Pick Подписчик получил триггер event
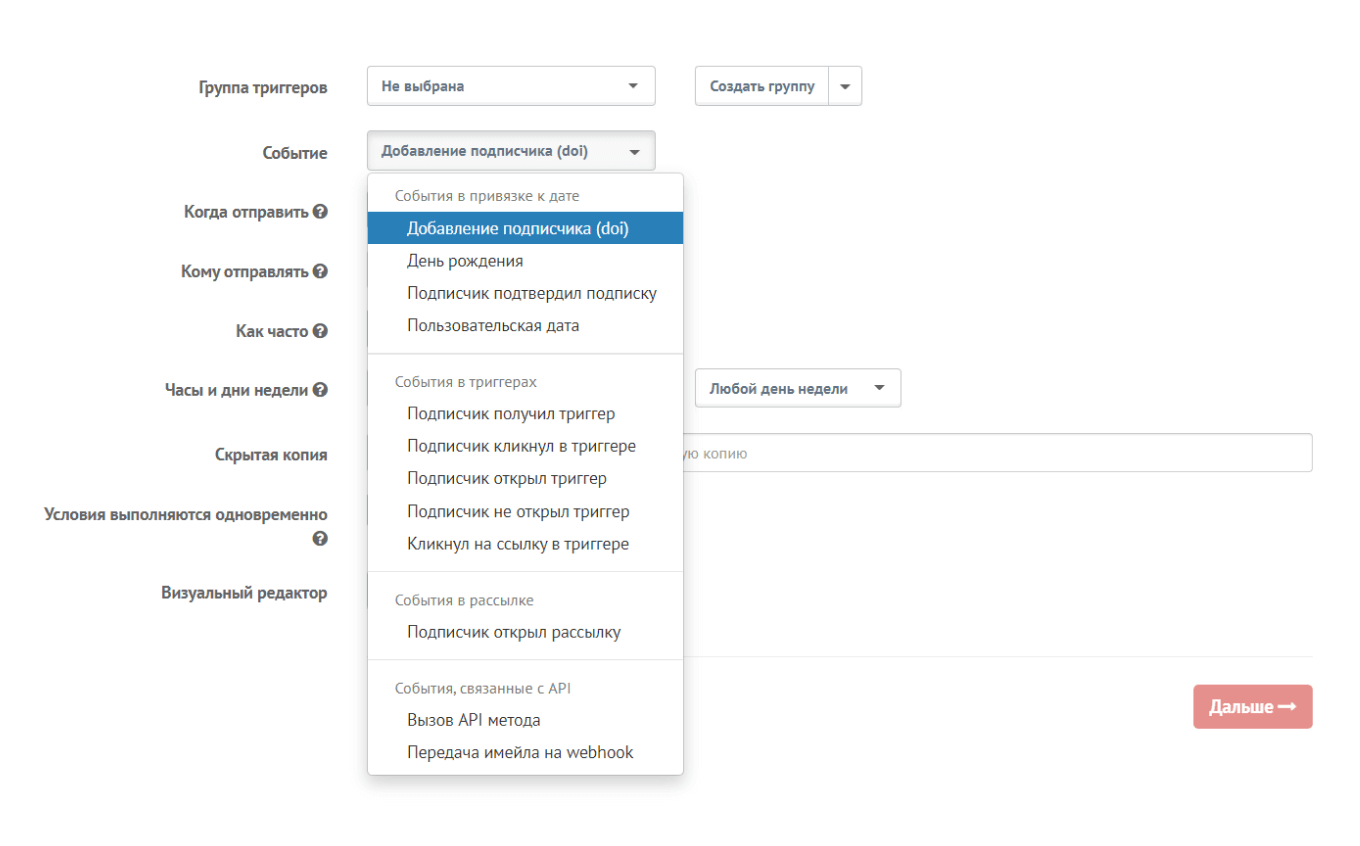This screenshot has height=846, width=1360. click(x=511, y=414)
